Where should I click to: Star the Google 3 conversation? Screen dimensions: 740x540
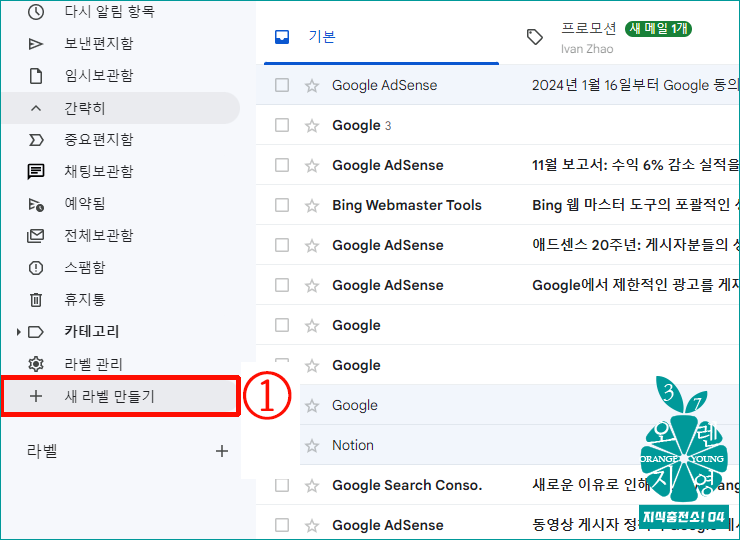point(311,126)
